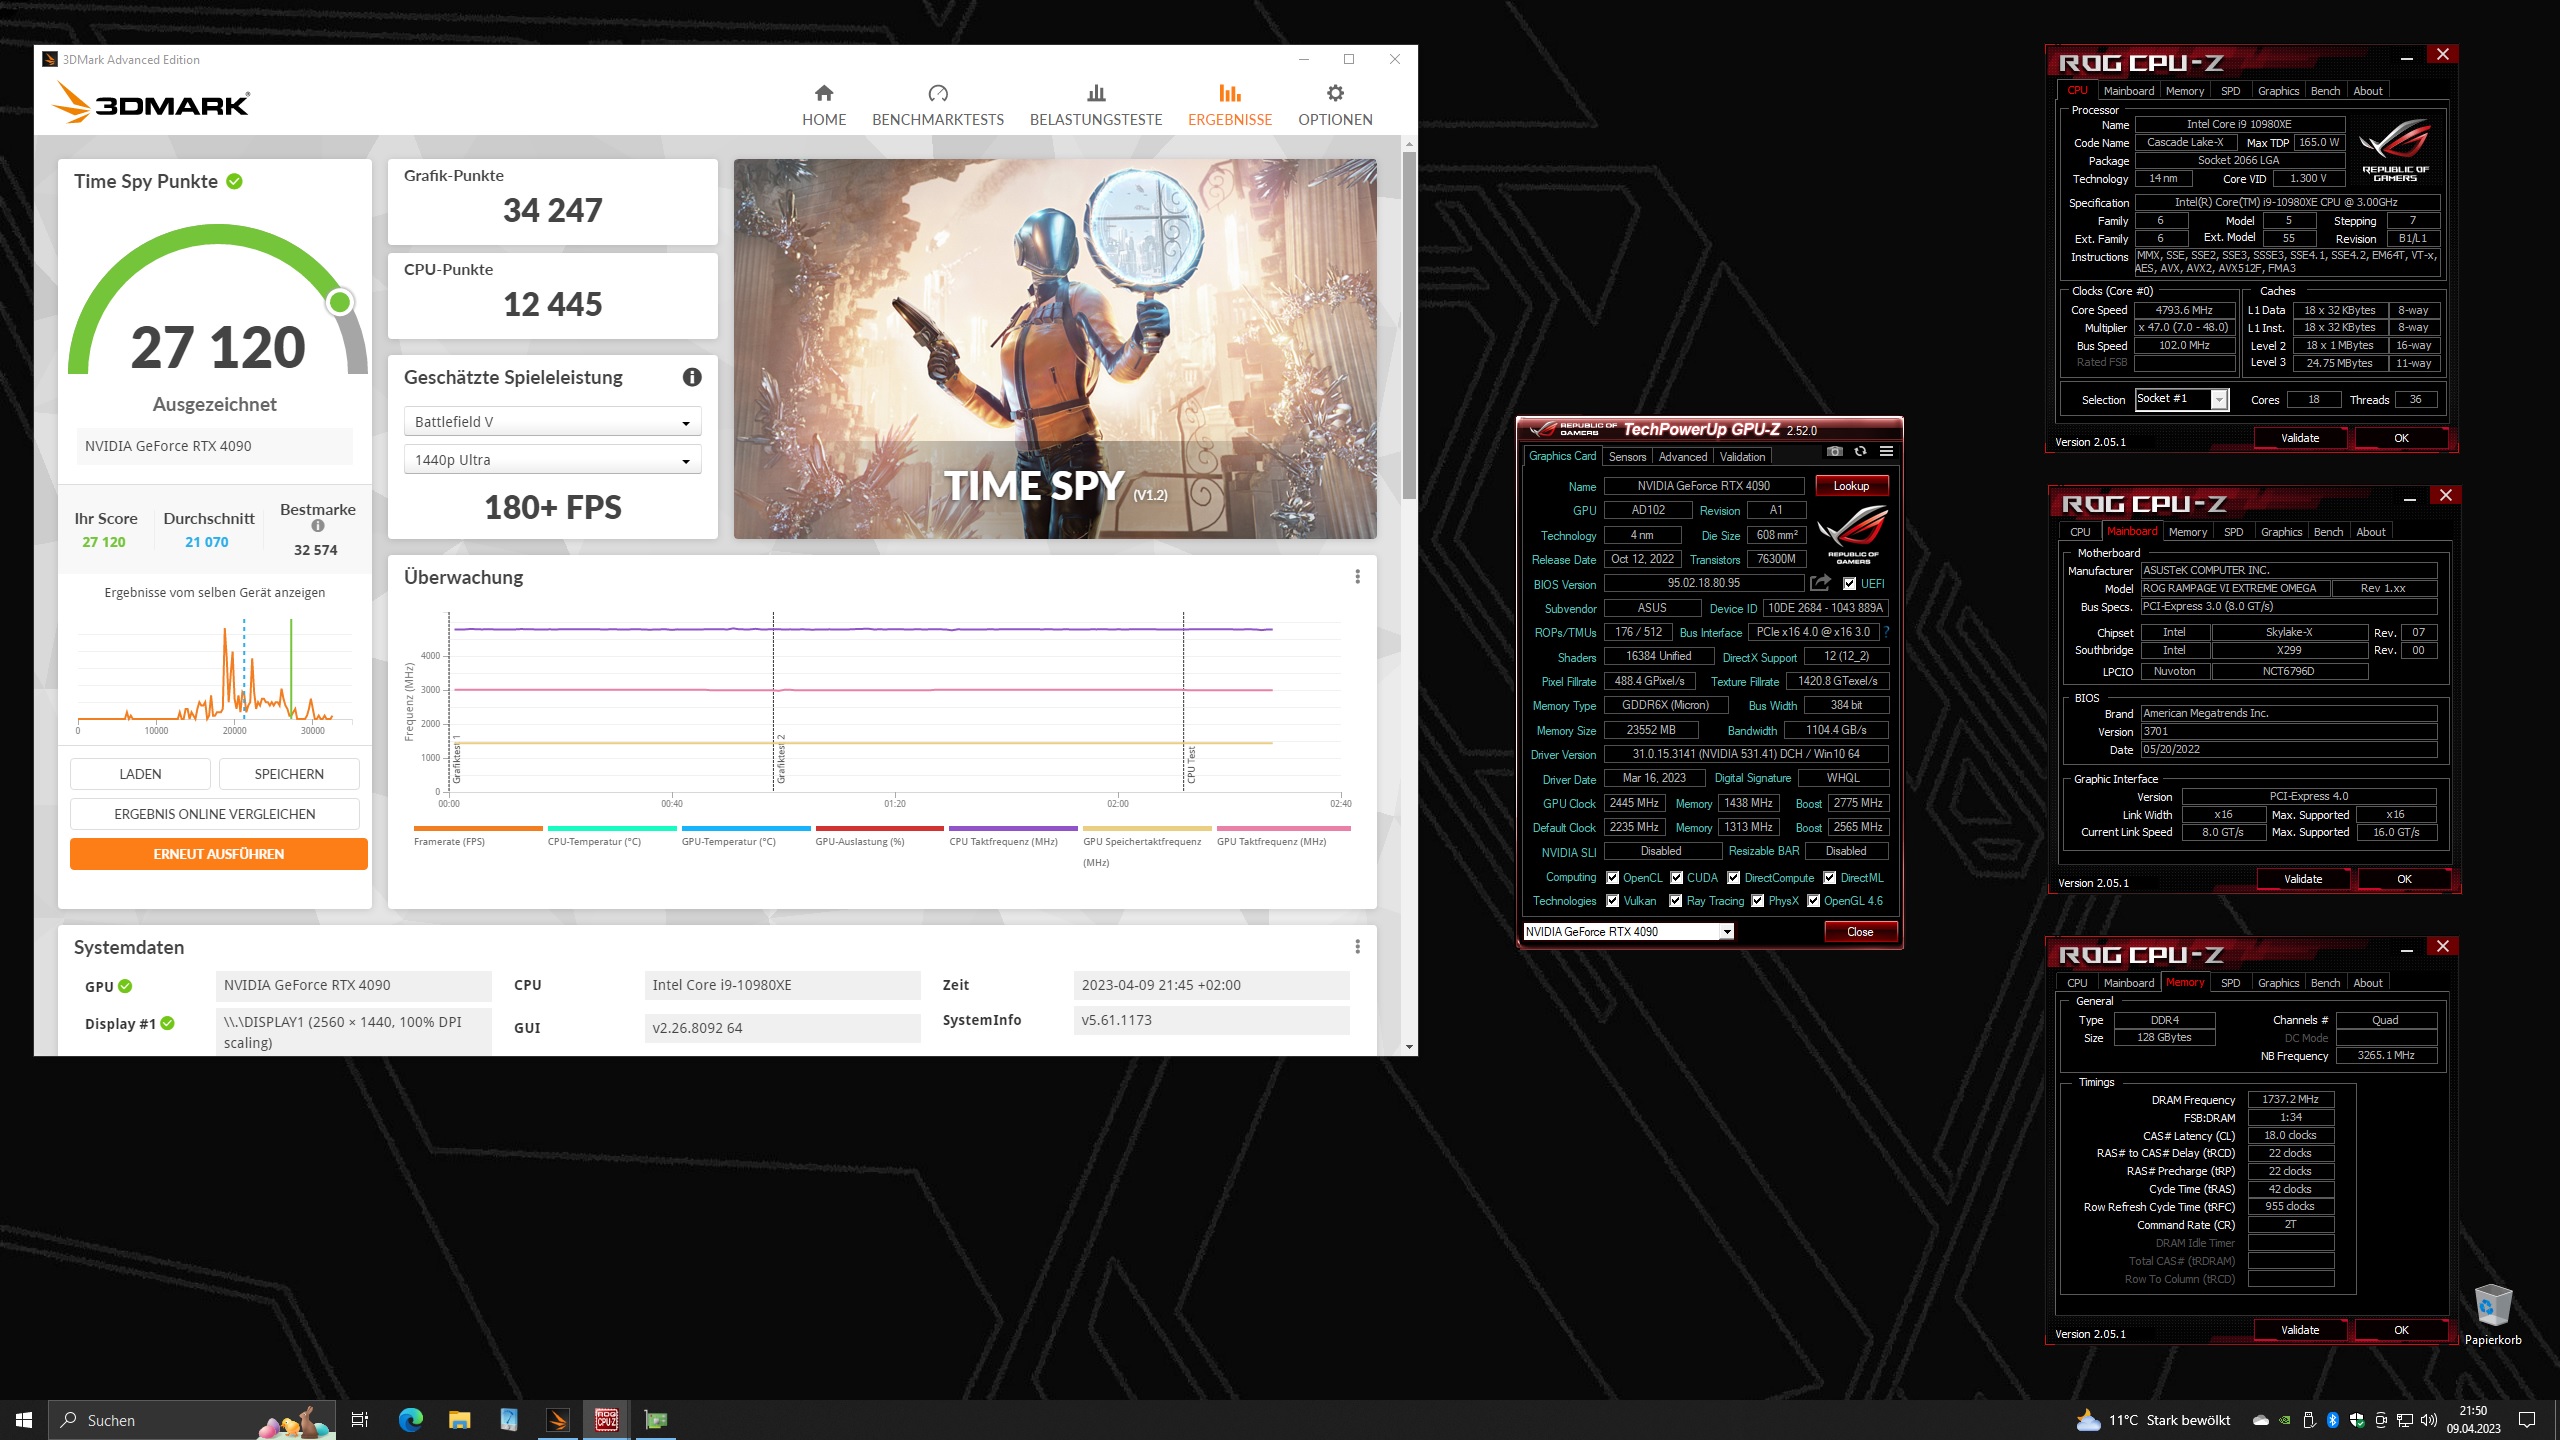The image size is (2560, 1440).
Task: Open the GPU-Z hamburger menu
Action: click(1886, 452)
